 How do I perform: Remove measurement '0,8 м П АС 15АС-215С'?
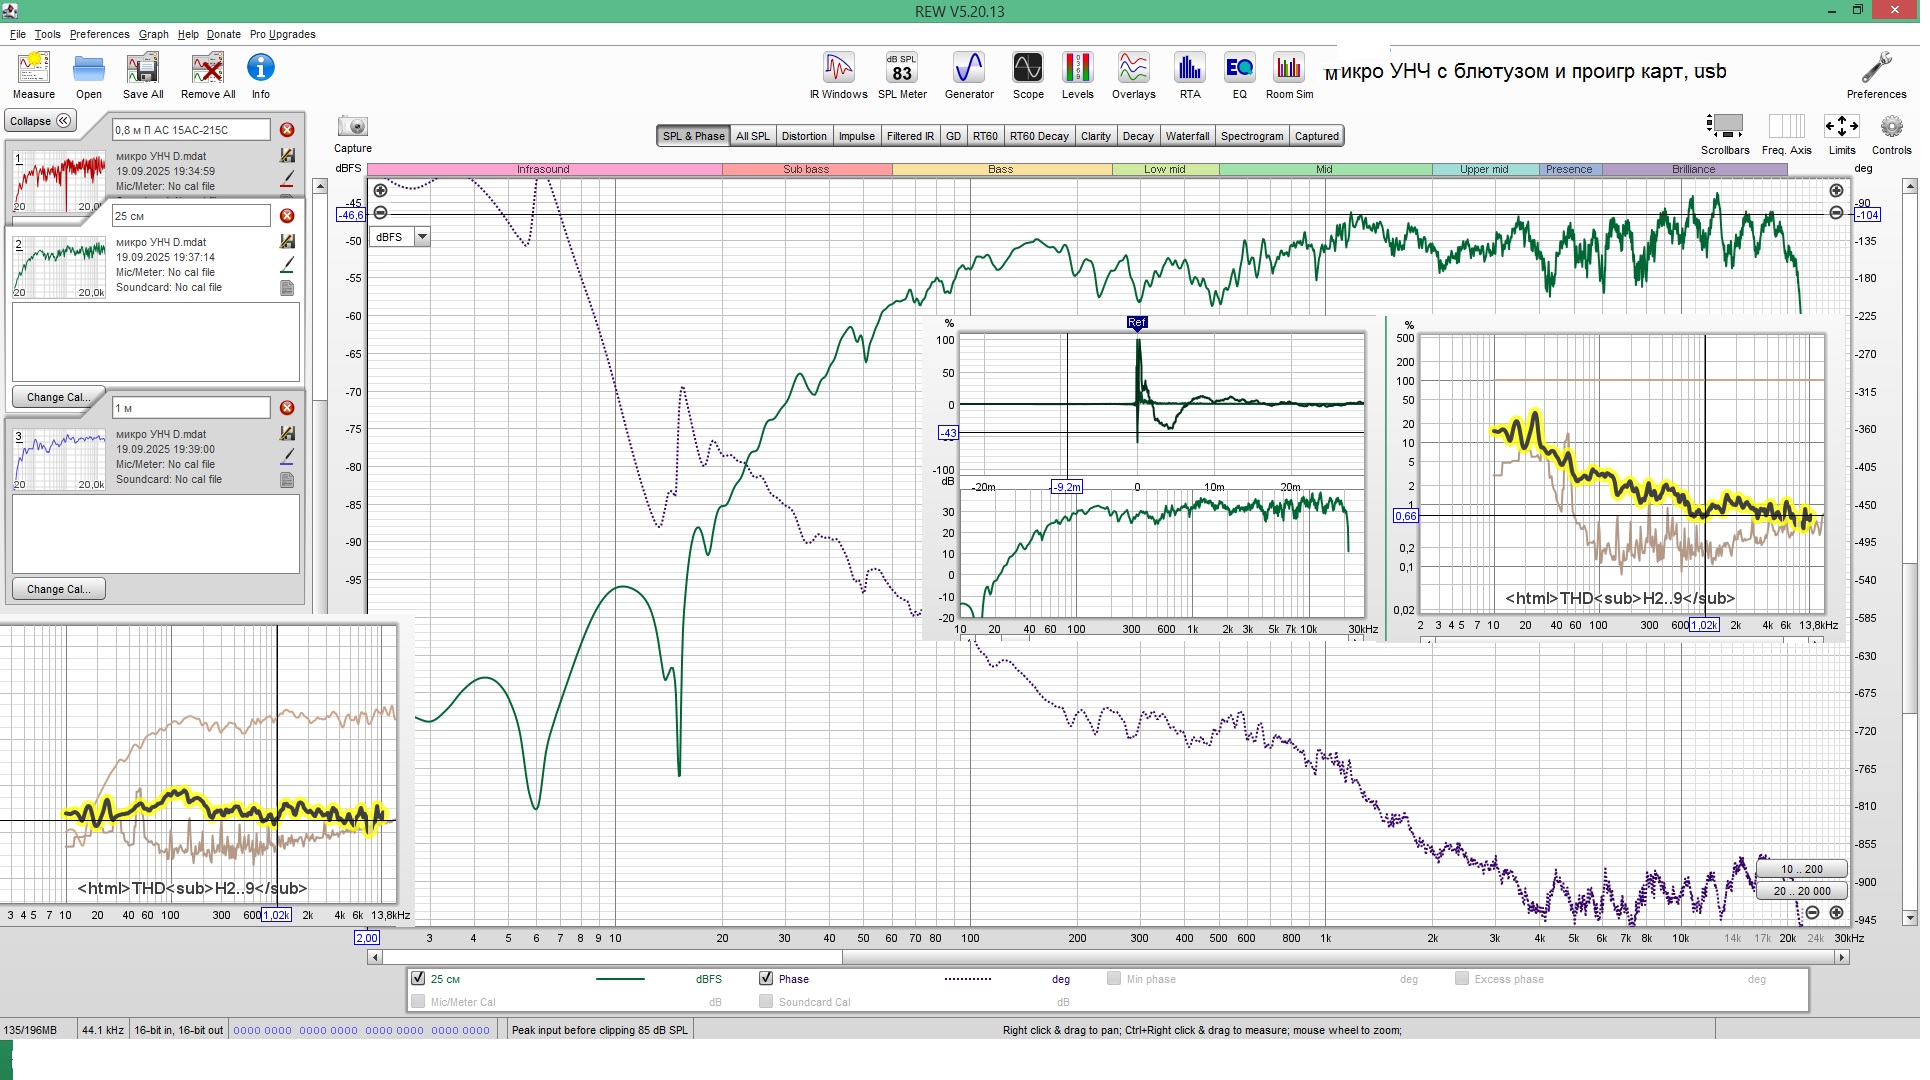coord(287,130)
